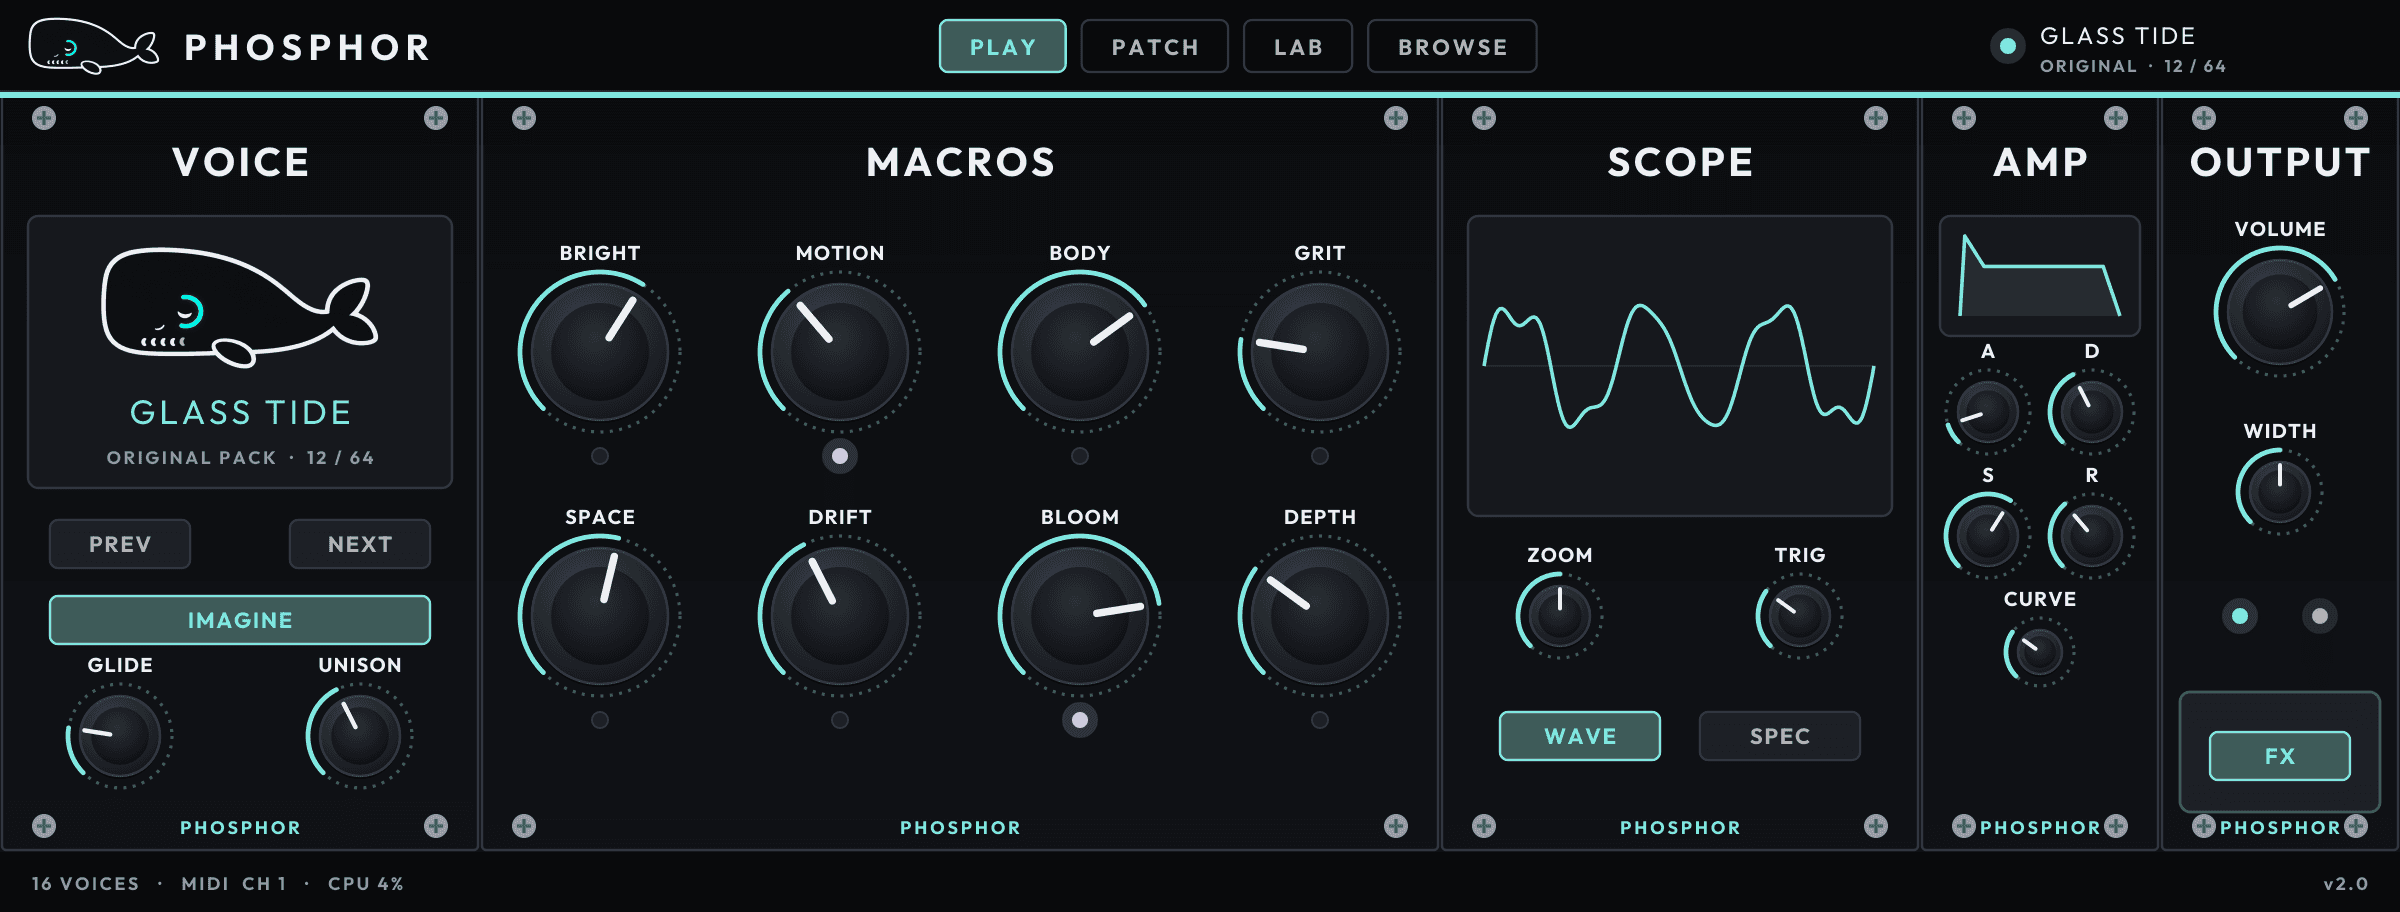Toggle the teal output indicator under WIDTH
Viewport: 2400px width, 912px height.
click(2240, 616)
